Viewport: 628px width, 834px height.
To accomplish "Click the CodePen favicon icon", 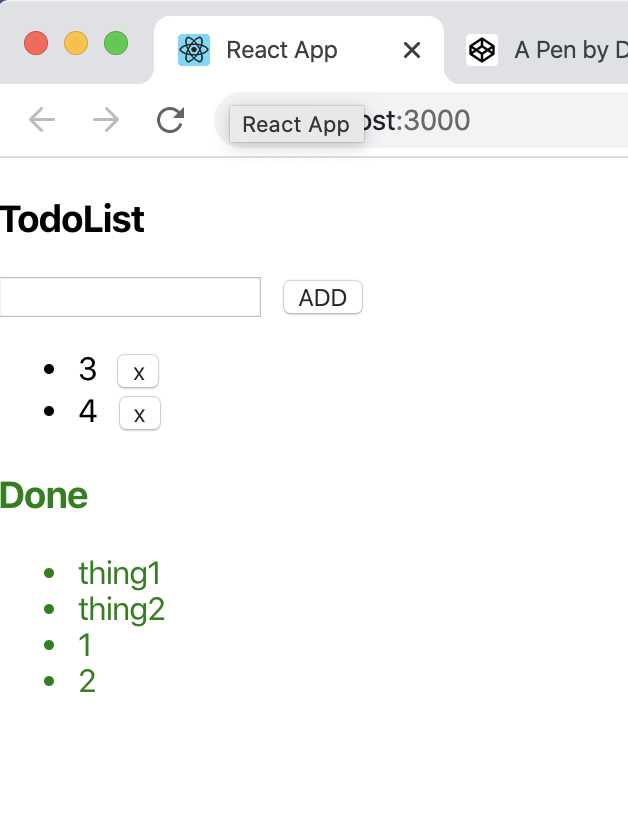I will click(x=482, y=50).
